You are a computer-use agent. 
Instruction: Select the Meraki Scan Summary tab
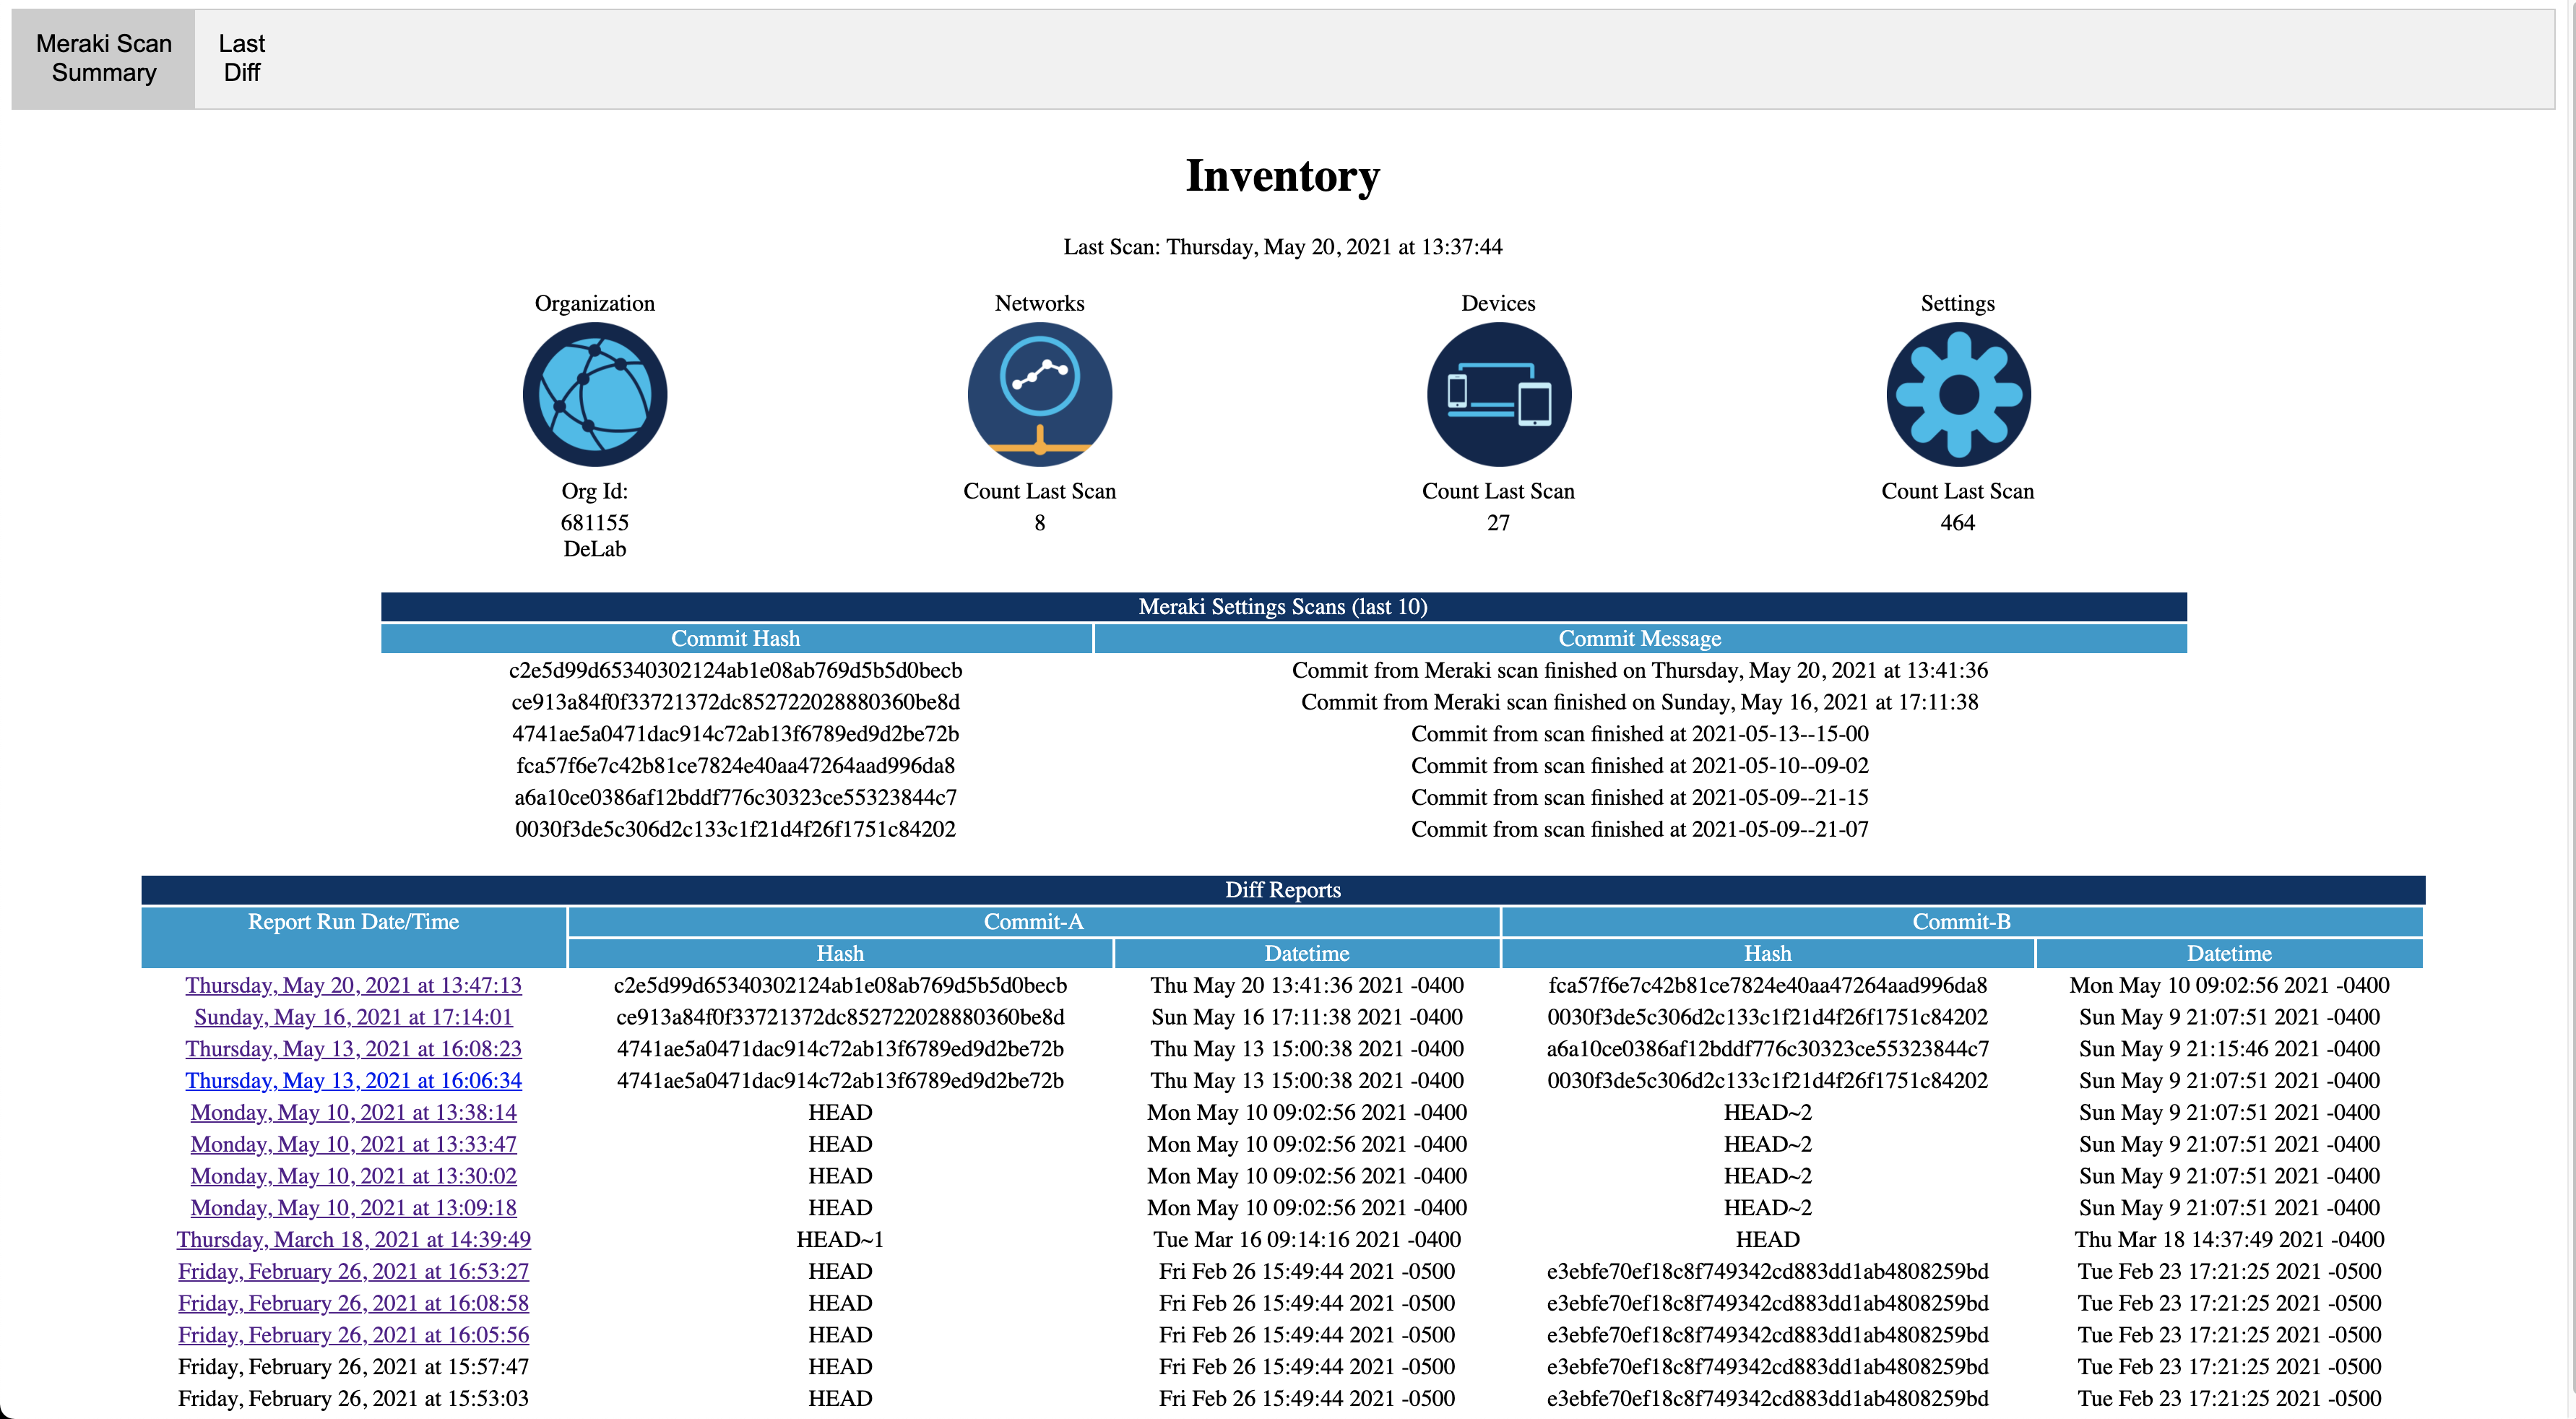(104, 58)
